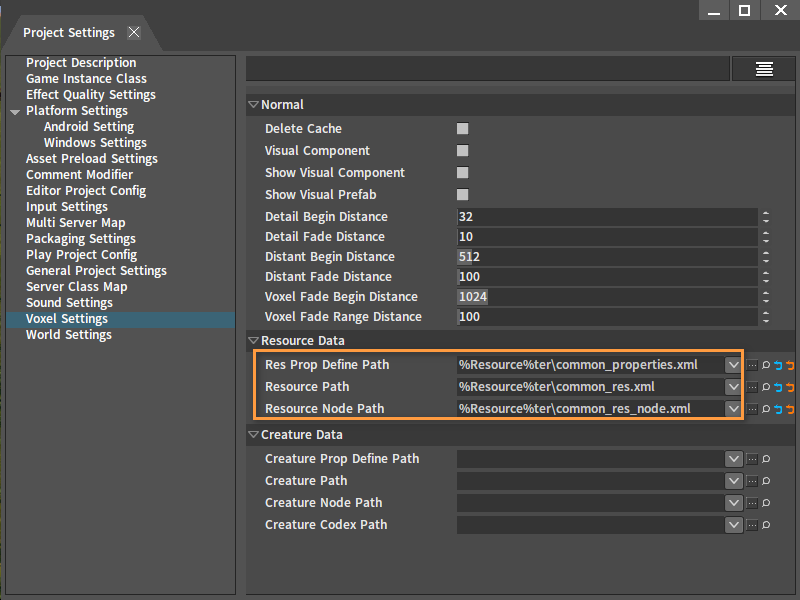
Task: Click the magnifier icon for Creature Codex Path
Action: (x=766, y=525)
